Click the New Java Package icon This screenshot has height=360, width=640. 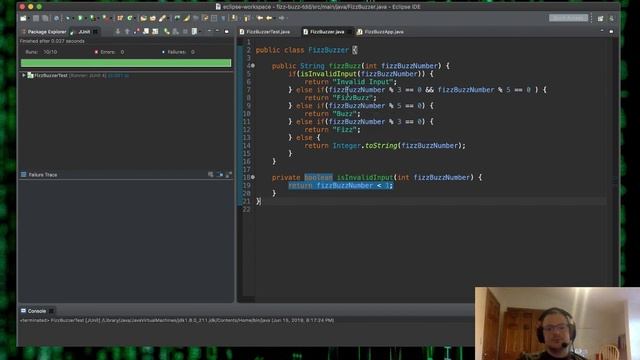(x=120, y=18)
